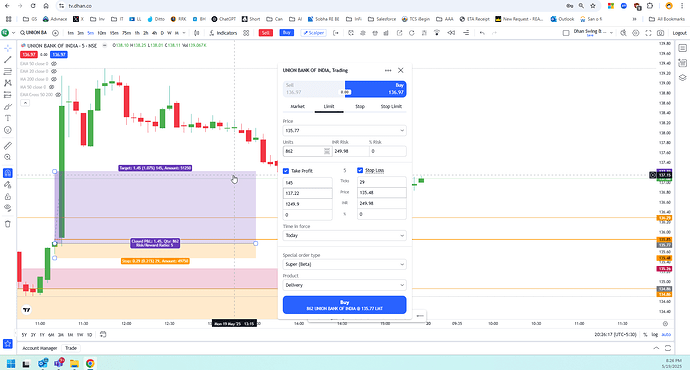Select the text annotation tool

pyautogui.click(x=7, y=118)
